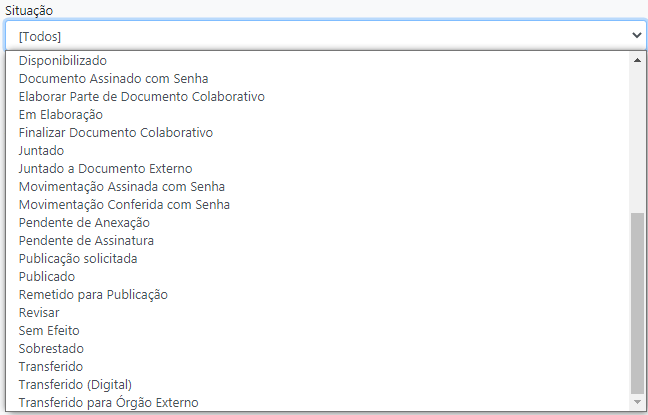This screenshot has height=415, width=648.
Task: Choose the Disponibilizado option
Action: click(x=63, y=61)
